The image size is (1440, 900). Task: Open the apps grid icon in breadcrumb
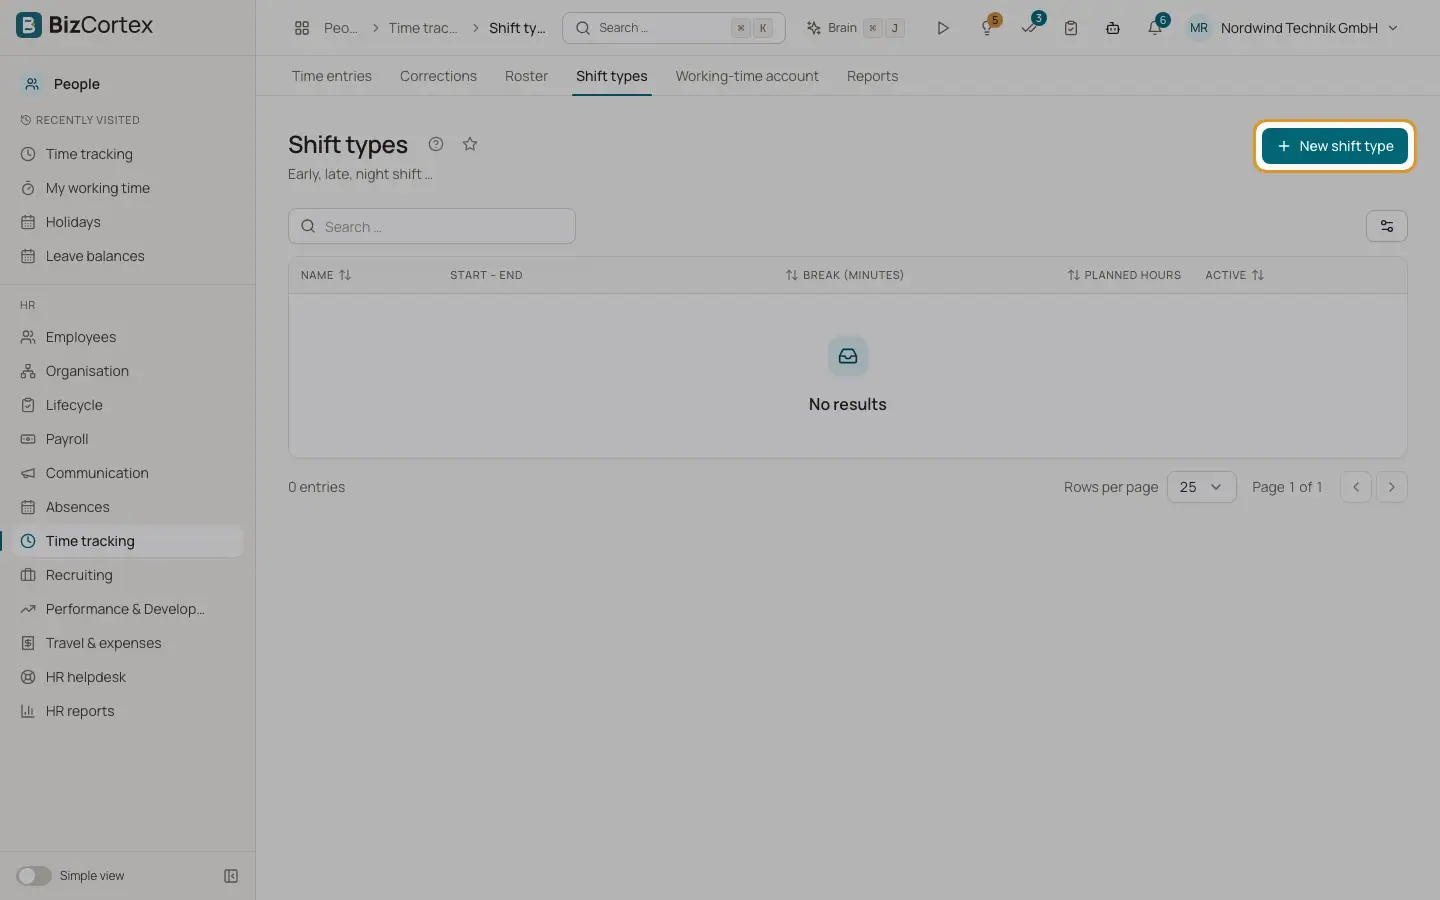click(302, 28)
